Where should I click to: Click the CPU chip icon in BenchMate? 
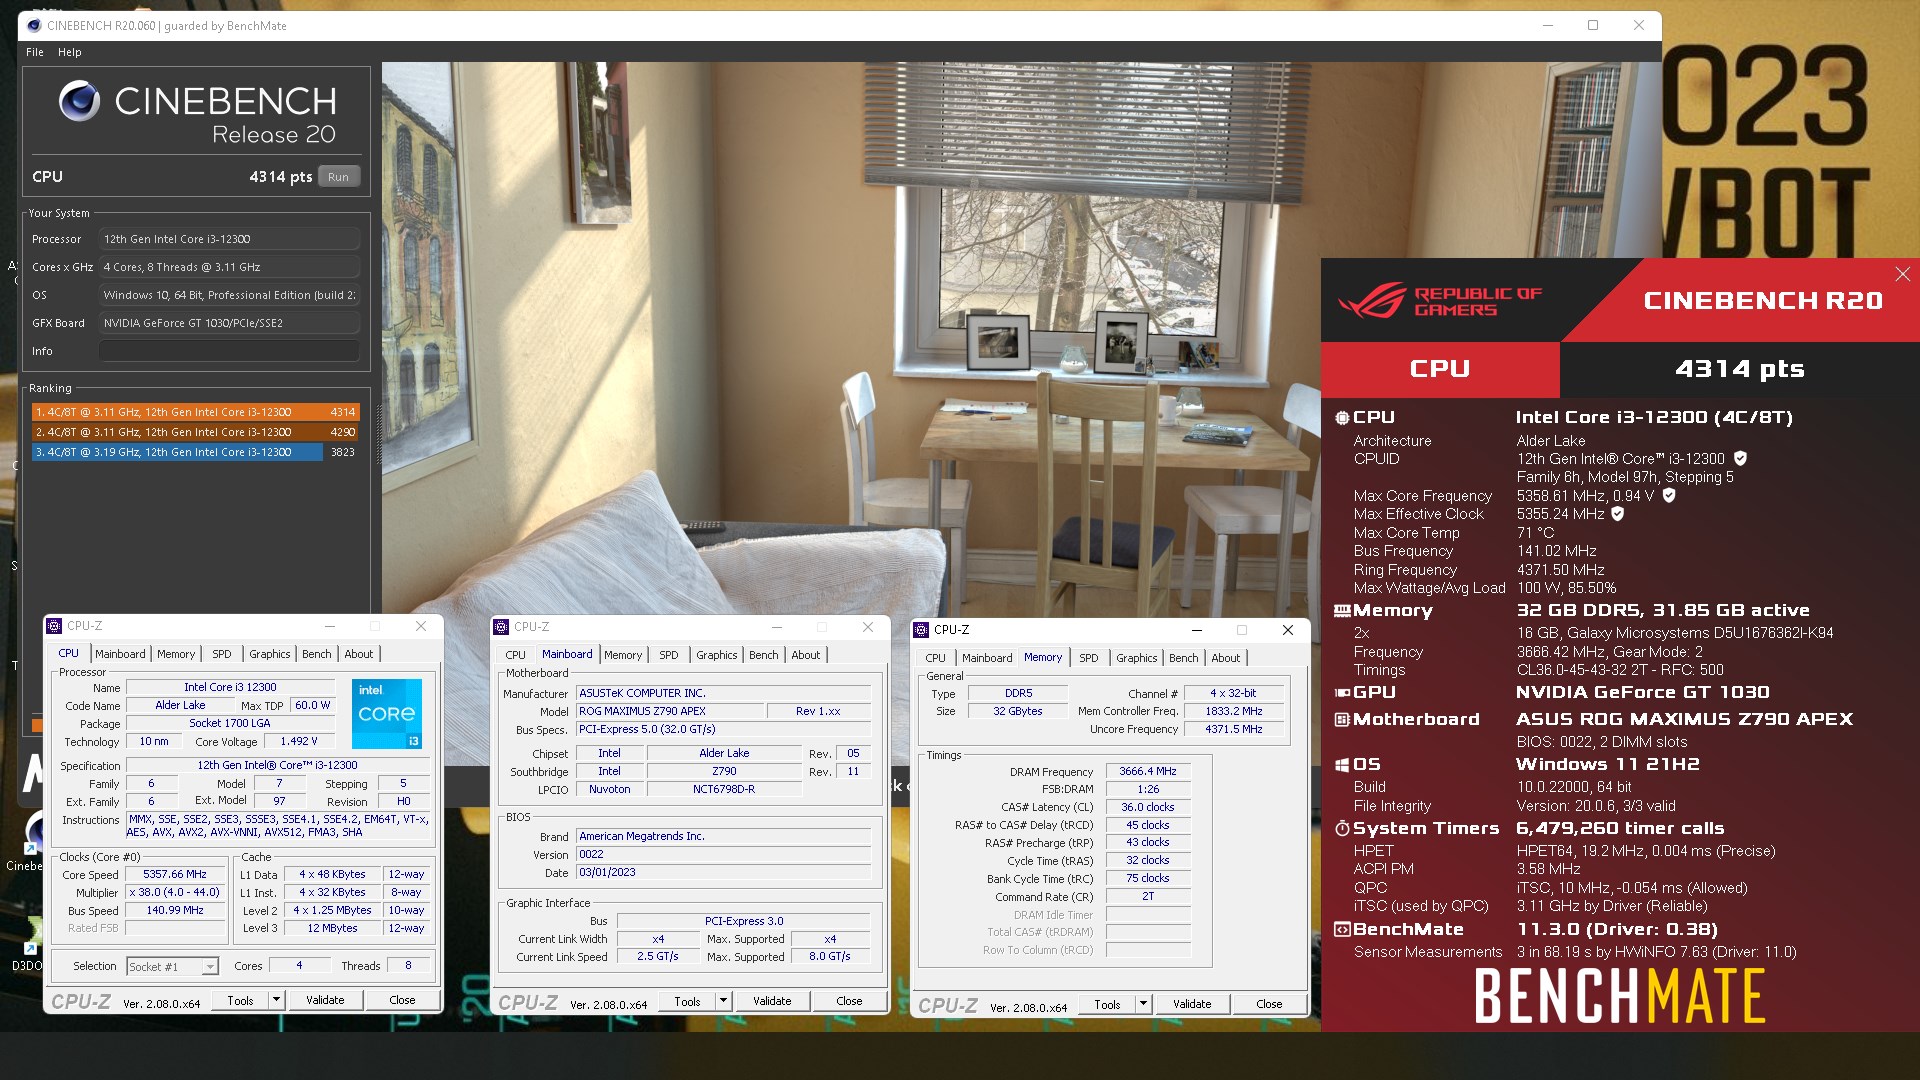tap(1342, 418)
